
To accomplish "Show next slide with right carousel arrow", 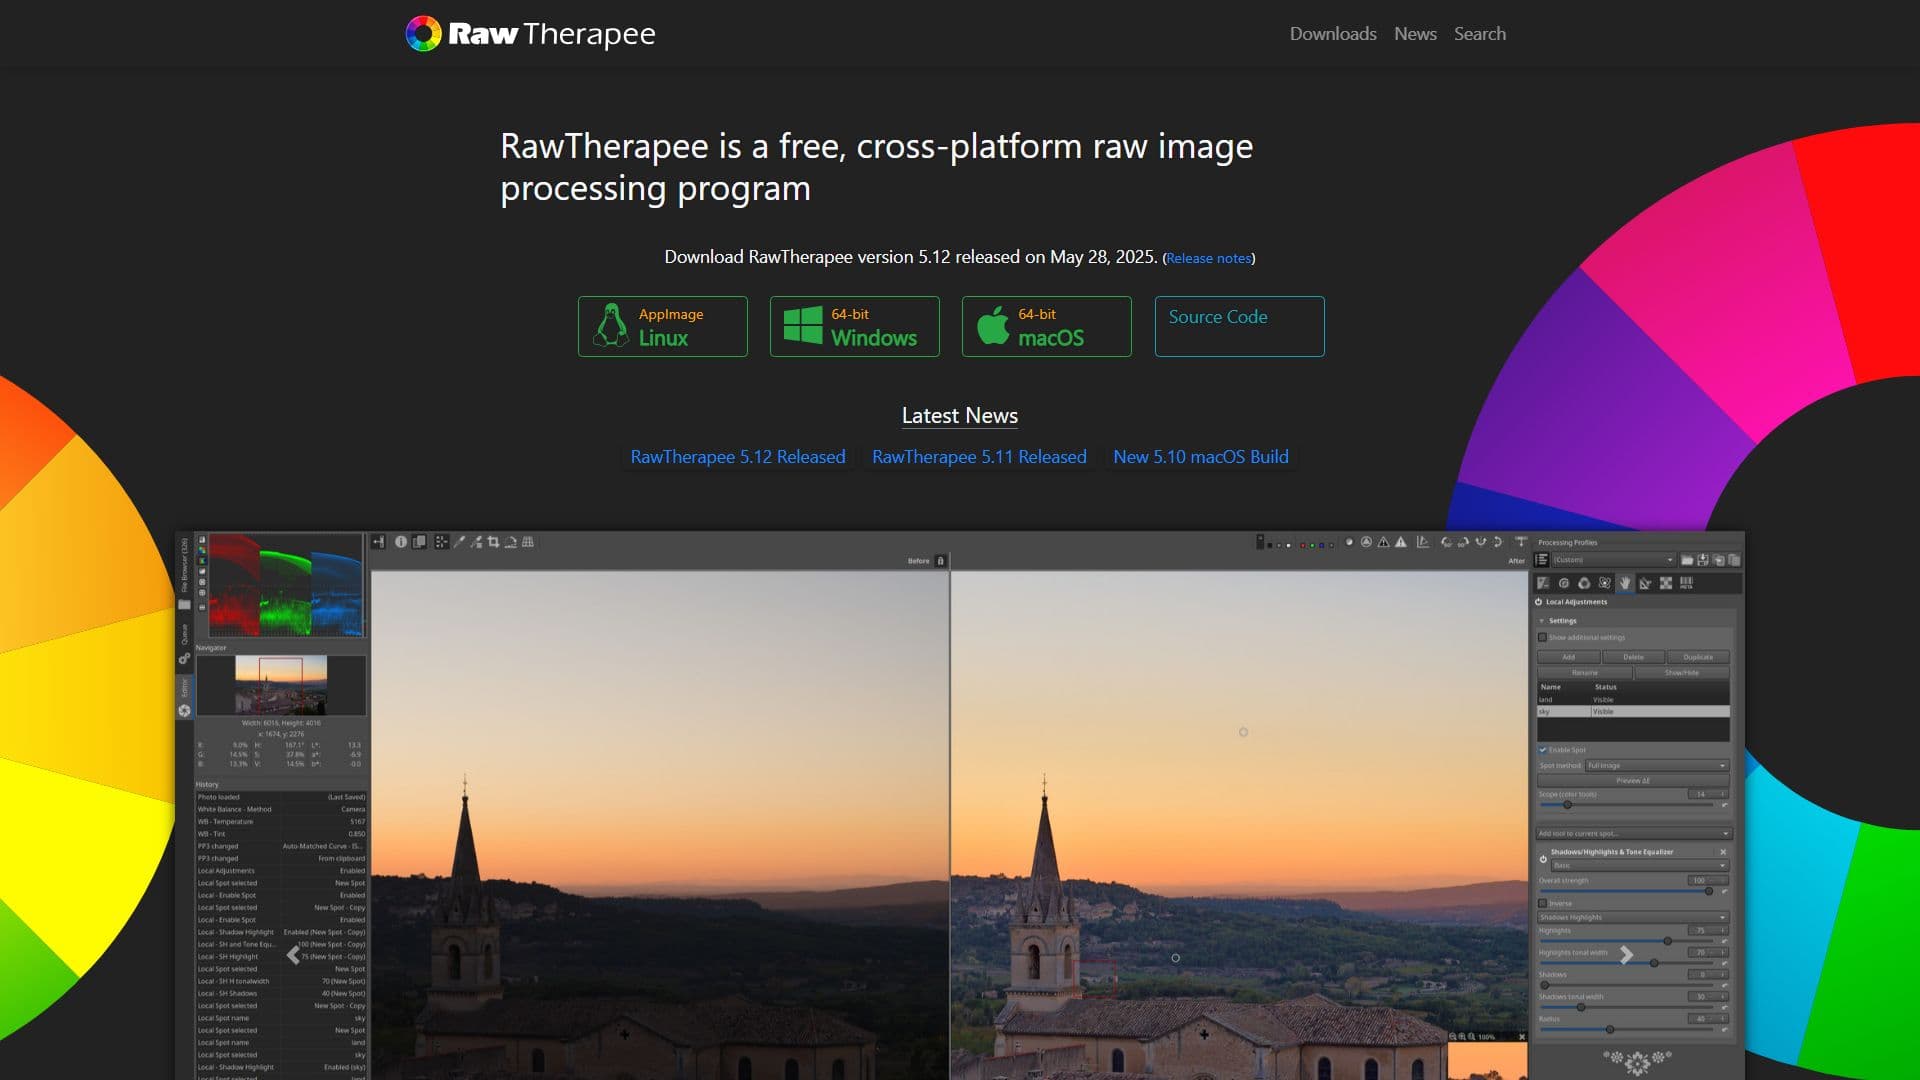I will (1627, 955).
